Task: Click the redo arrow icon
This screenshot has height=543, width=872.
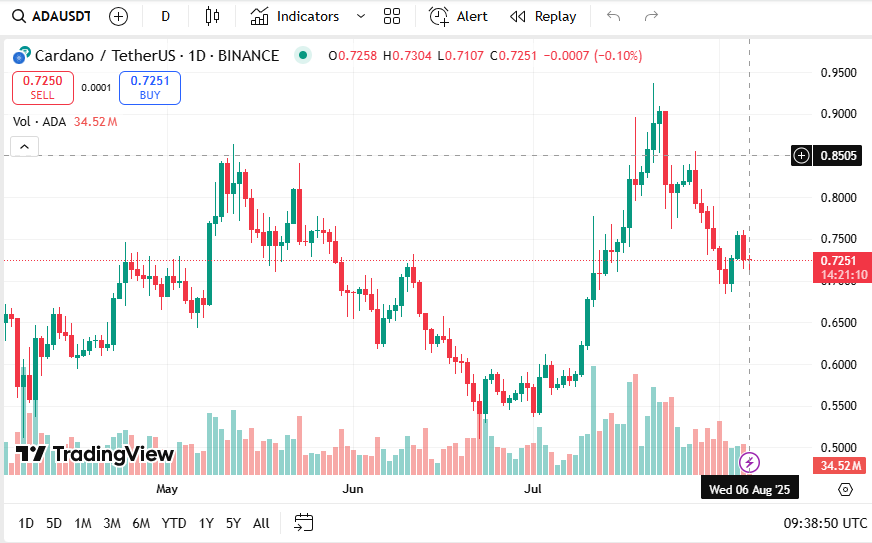Action: click(x=651, y=16)
